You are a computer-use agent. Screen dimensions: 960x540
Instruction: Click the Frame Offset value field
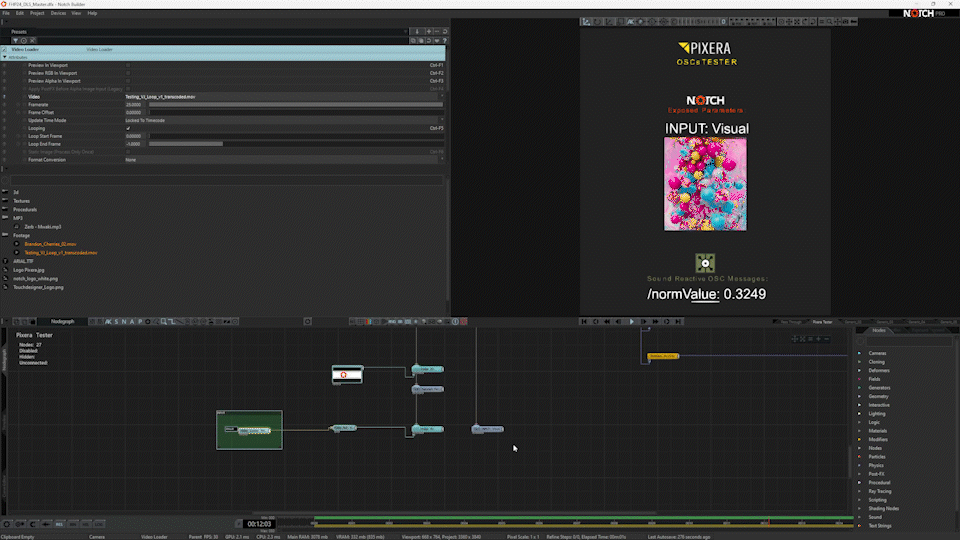point(136,113)
